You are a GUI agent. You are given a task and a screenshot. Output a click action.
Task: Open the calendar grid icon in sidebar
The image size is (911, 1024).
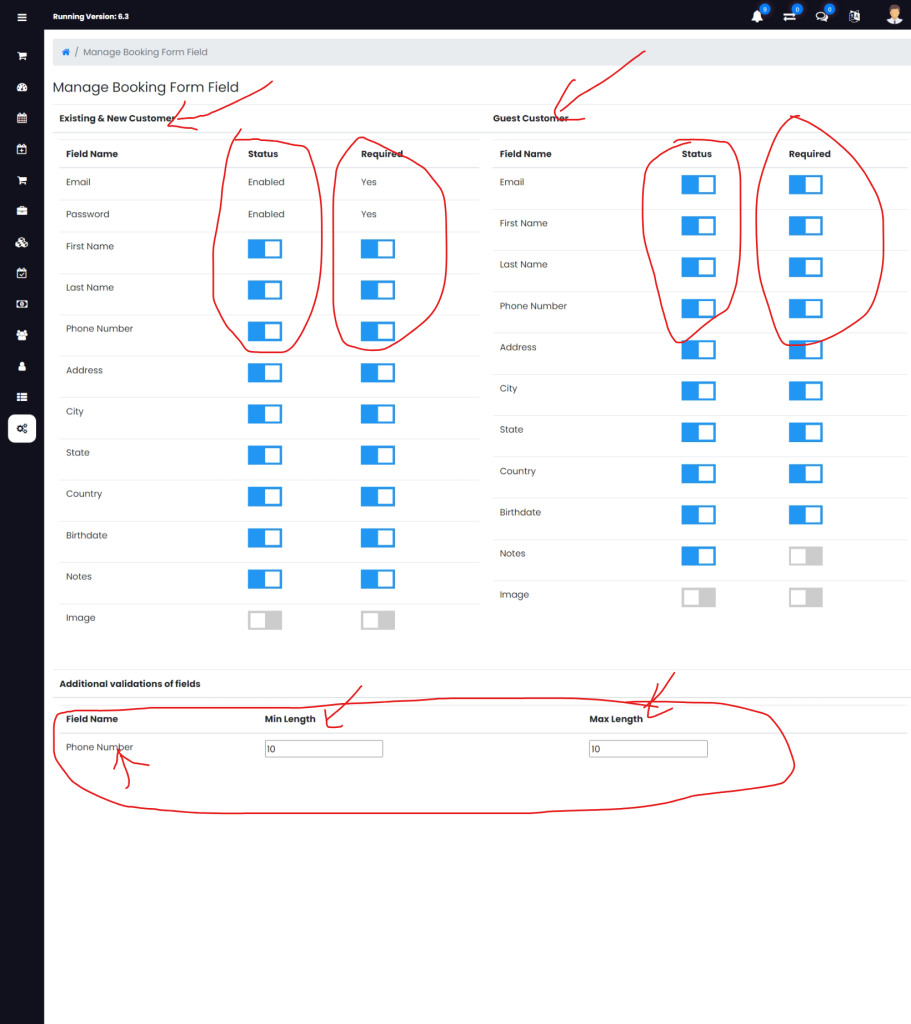click(22, 118)
